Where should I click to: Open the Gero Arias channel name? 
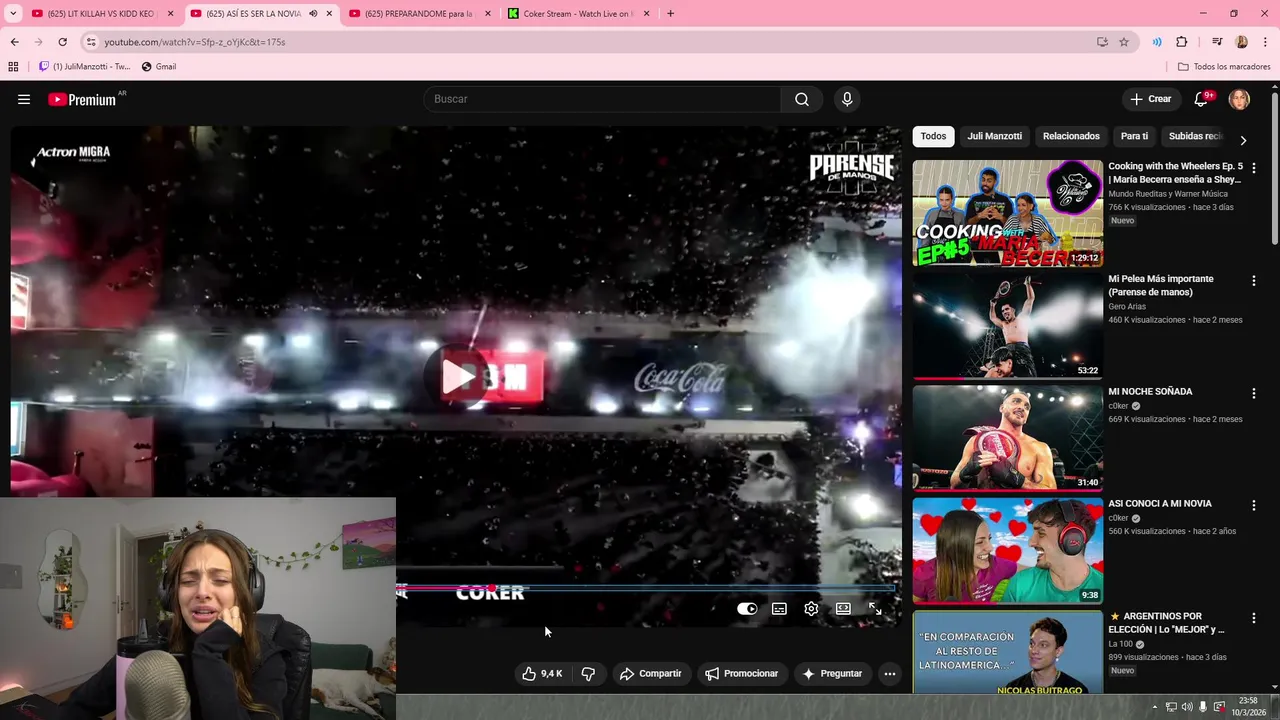pos(1127,307)
